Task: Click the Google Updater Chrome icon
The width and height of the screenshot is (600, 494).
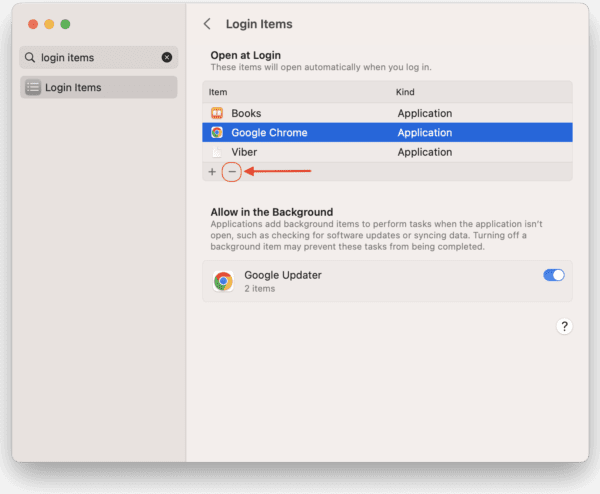Action: click(x=223, y=281)
